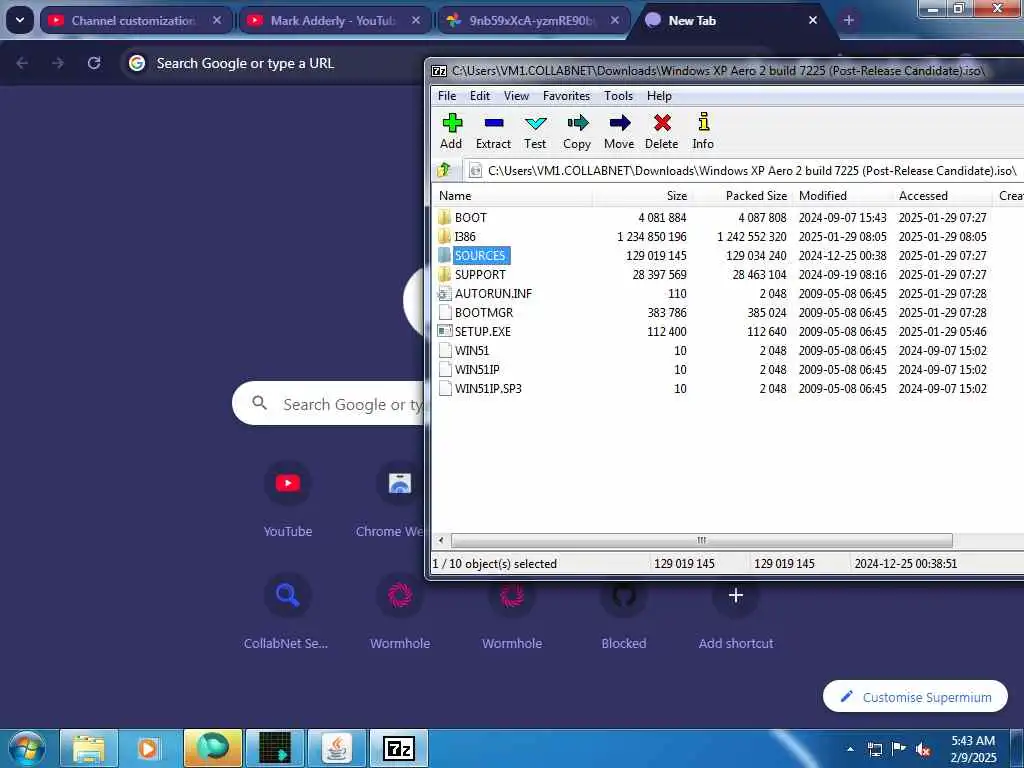Select the I386 folder
The height and width of the screenshot is (768, 1024).
tap(465, 236)
